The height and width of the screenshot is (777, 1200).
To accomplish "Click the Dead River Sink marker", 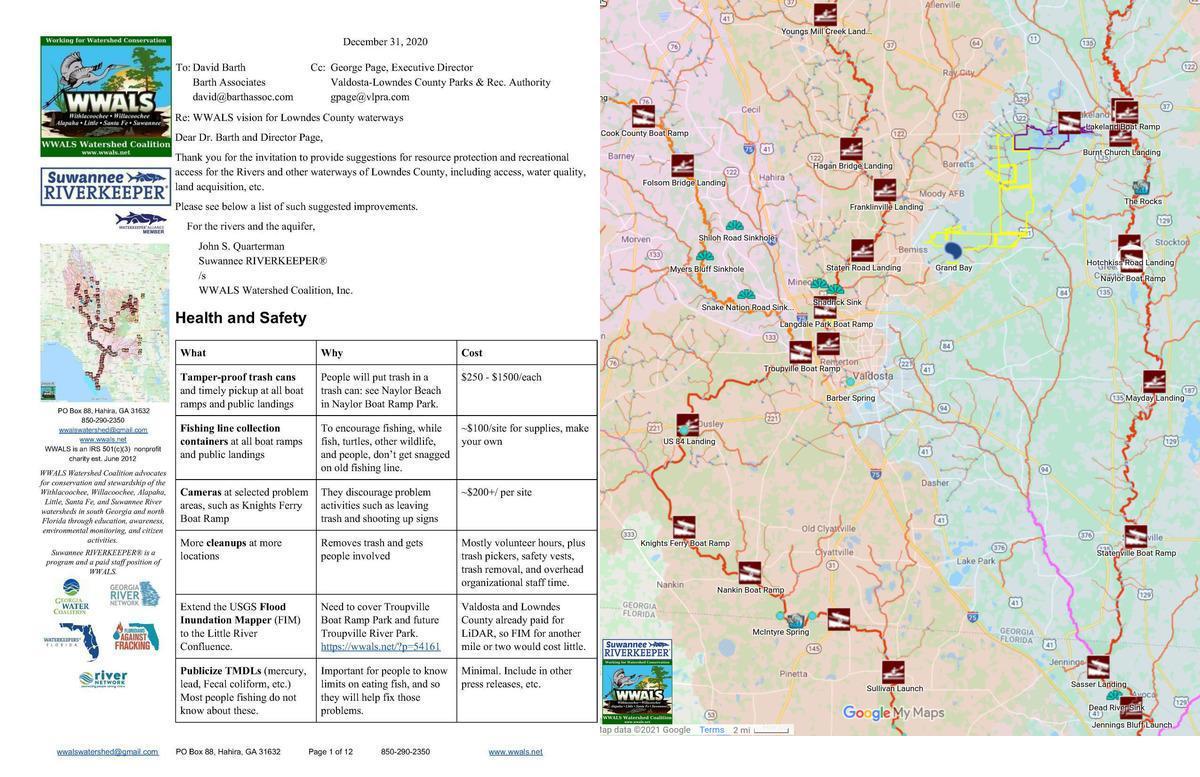I will (1113, 695).
